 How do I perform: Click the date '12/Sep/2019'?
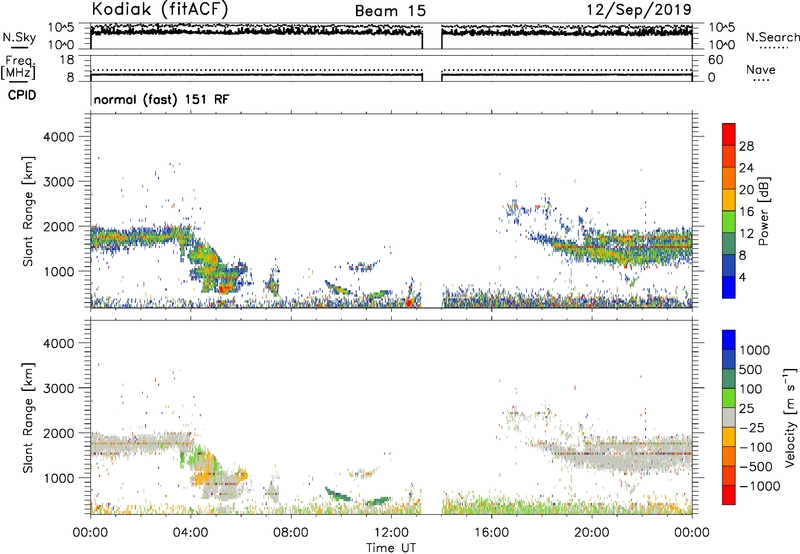(x=639, y=10)
